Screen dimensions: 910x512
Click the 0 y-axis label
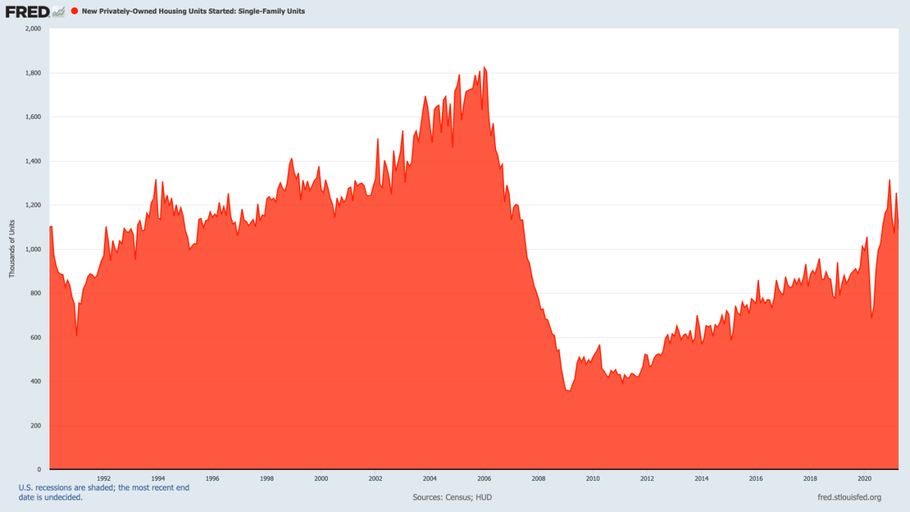click(38, 469)
